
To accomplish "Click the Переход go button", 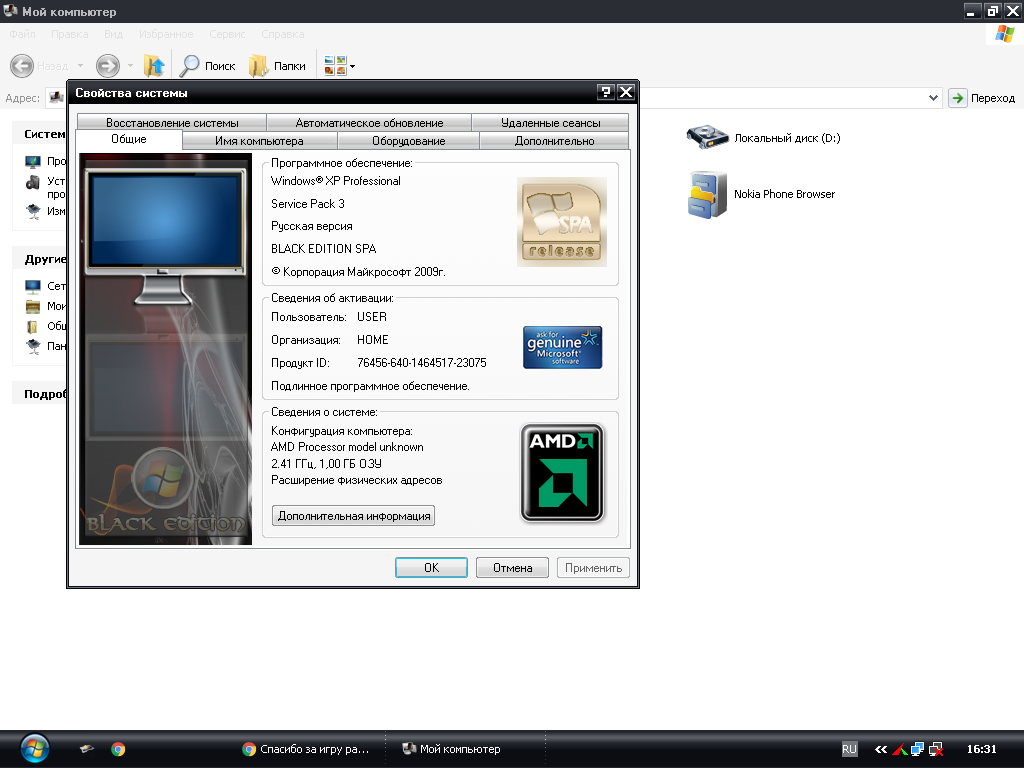I will pos(982,98).
